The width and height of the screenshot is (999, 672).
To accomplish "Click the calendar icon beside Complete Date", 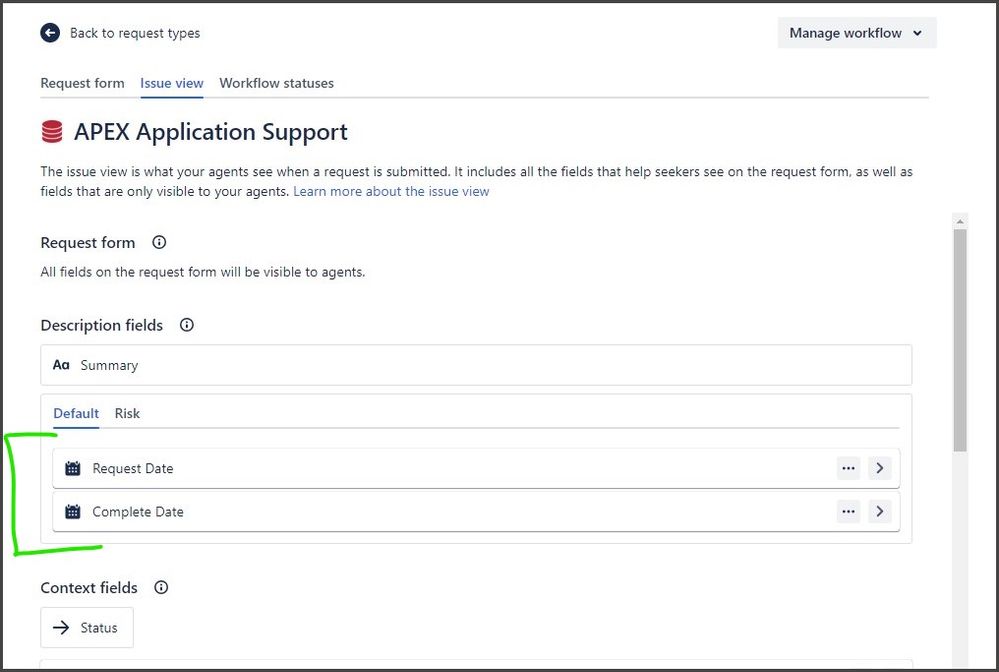I will coord(72,511).
